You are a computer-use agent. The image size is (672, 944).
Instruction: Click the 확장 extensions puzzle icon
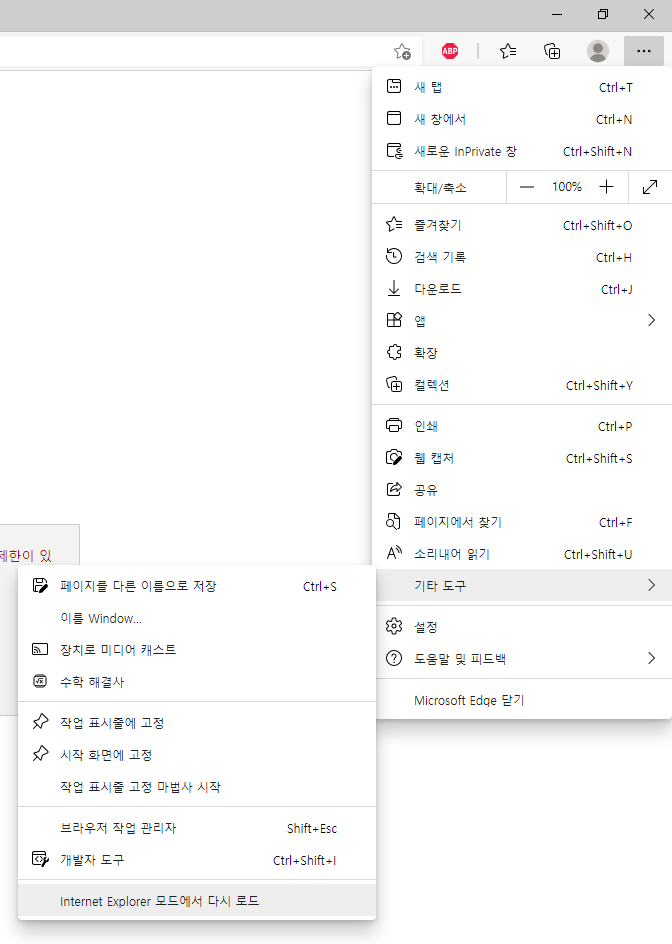click(394, 352)
